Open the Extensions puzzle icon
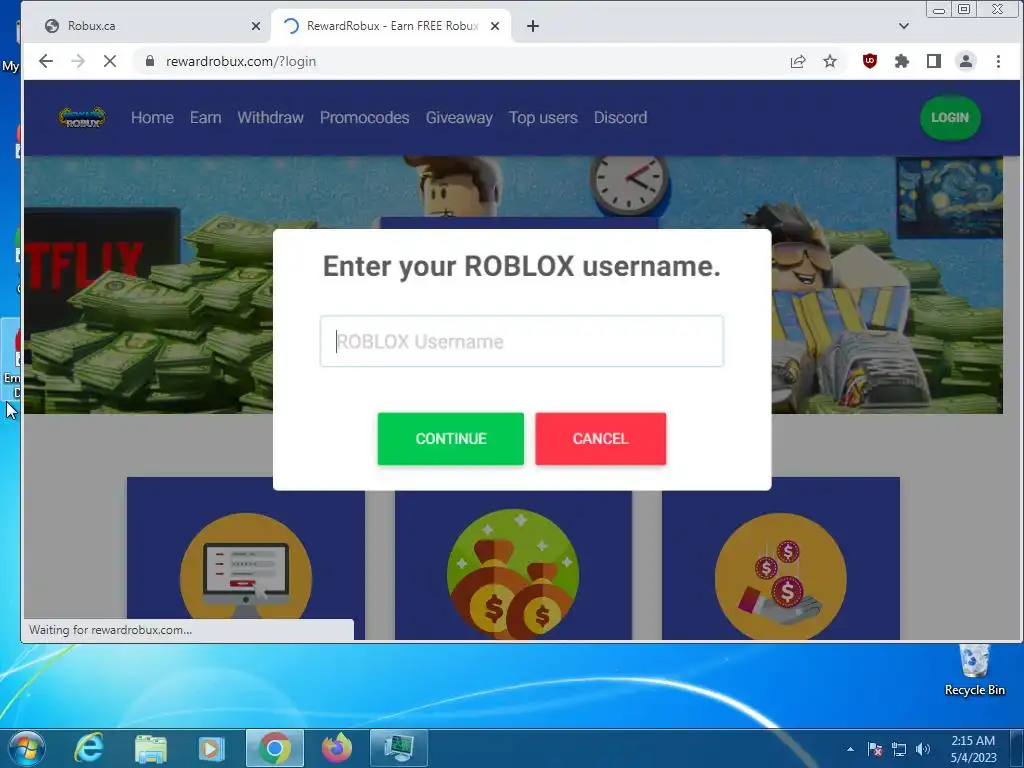Screen dimensions: 1024x768 click(x=901, y=61)
